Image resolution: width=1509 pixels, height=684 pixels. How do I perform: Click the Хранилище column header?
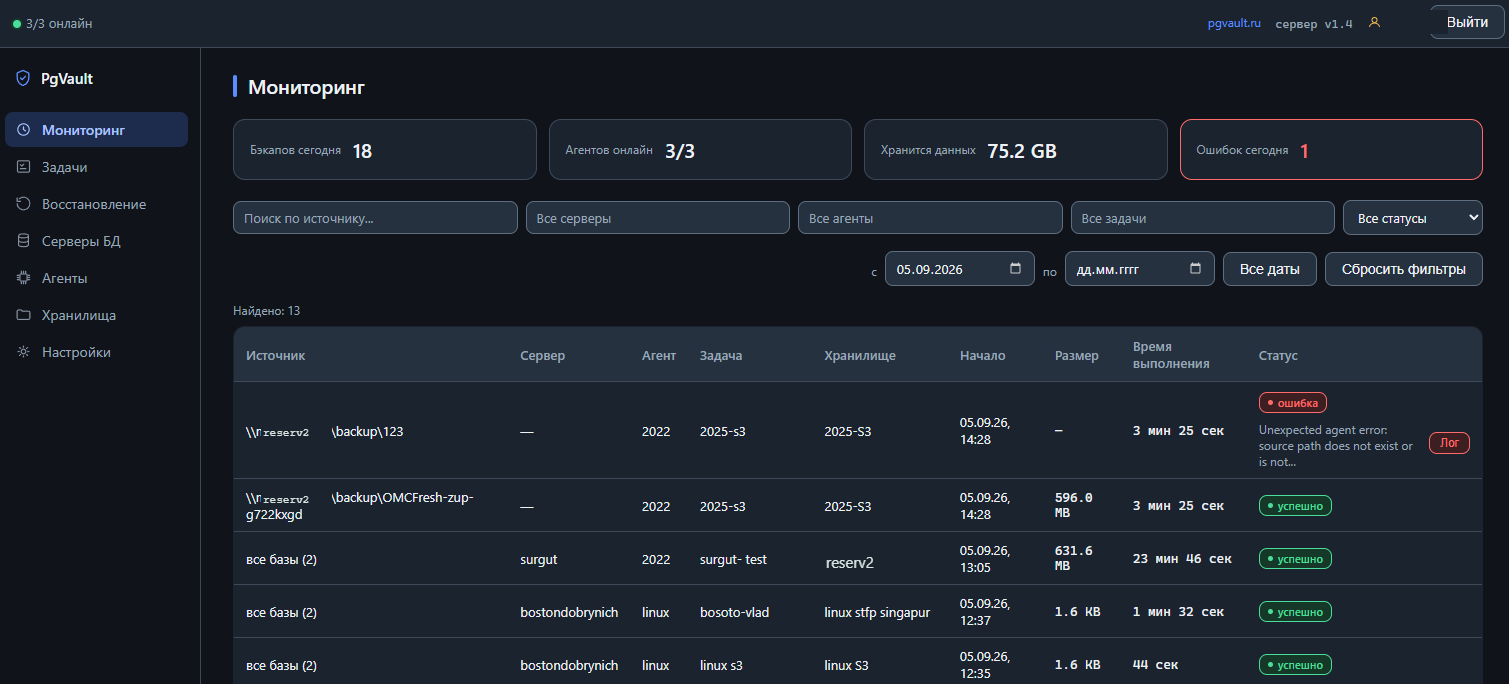click(x=860, y=355)
